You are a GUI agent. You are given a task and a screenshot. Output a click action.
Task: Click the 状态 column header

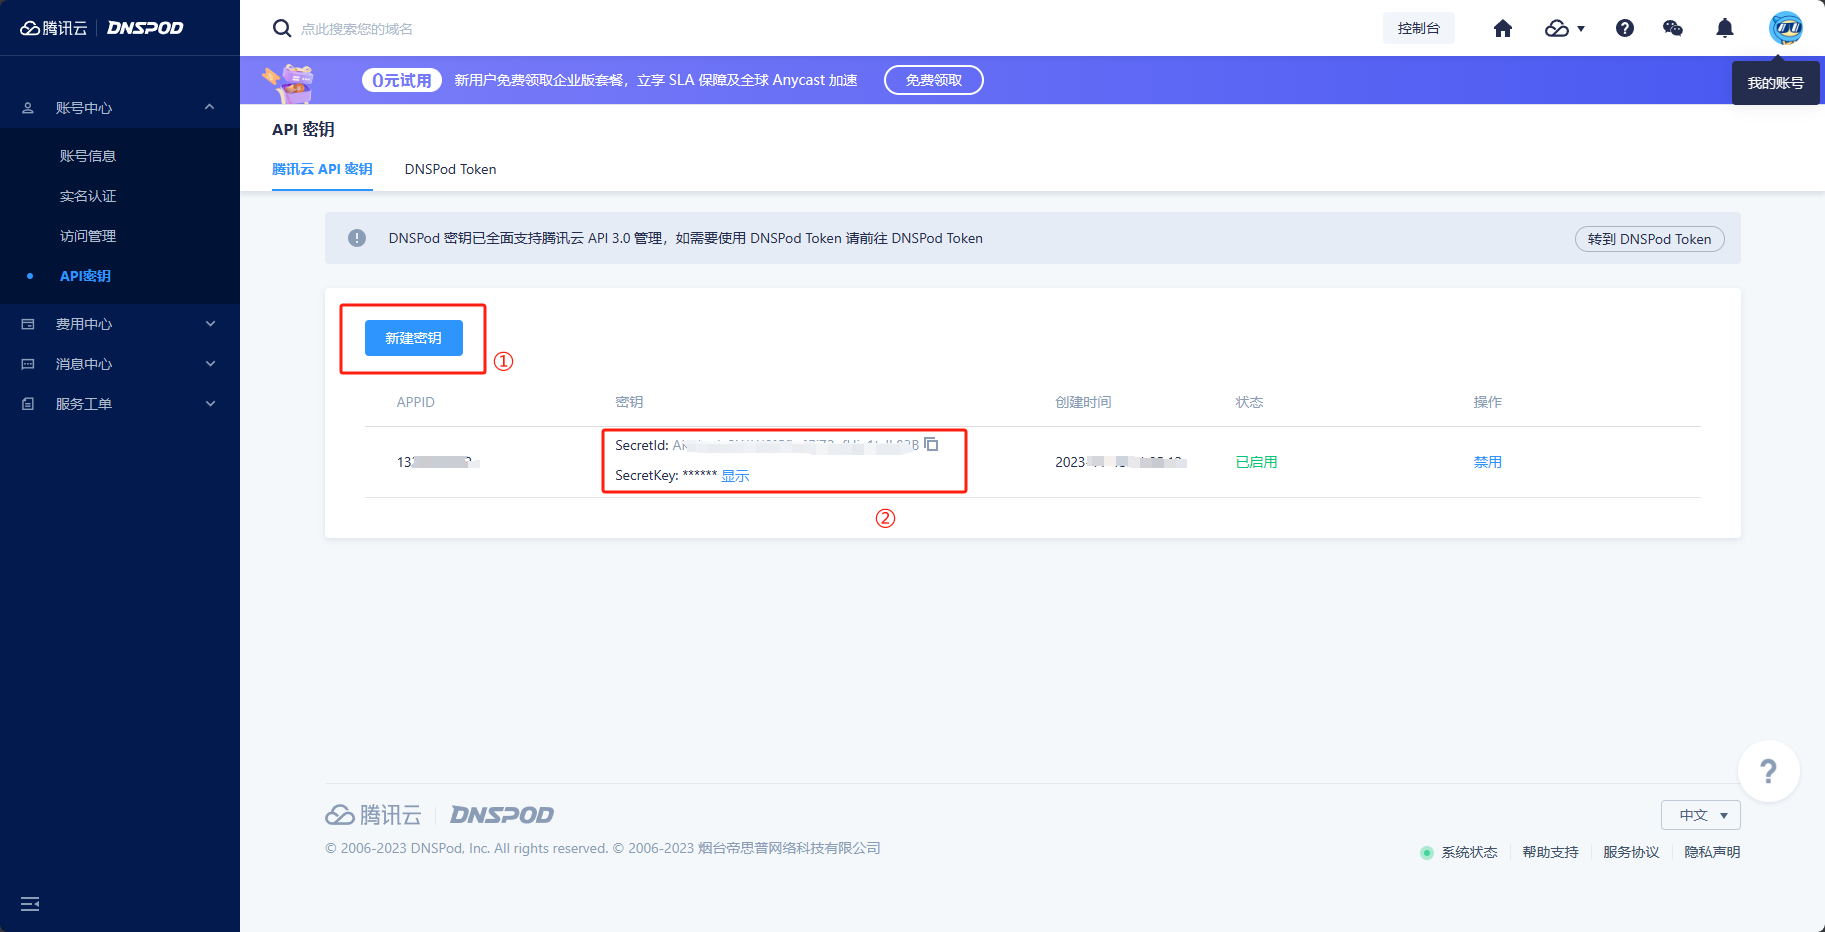click(1249, 402)
